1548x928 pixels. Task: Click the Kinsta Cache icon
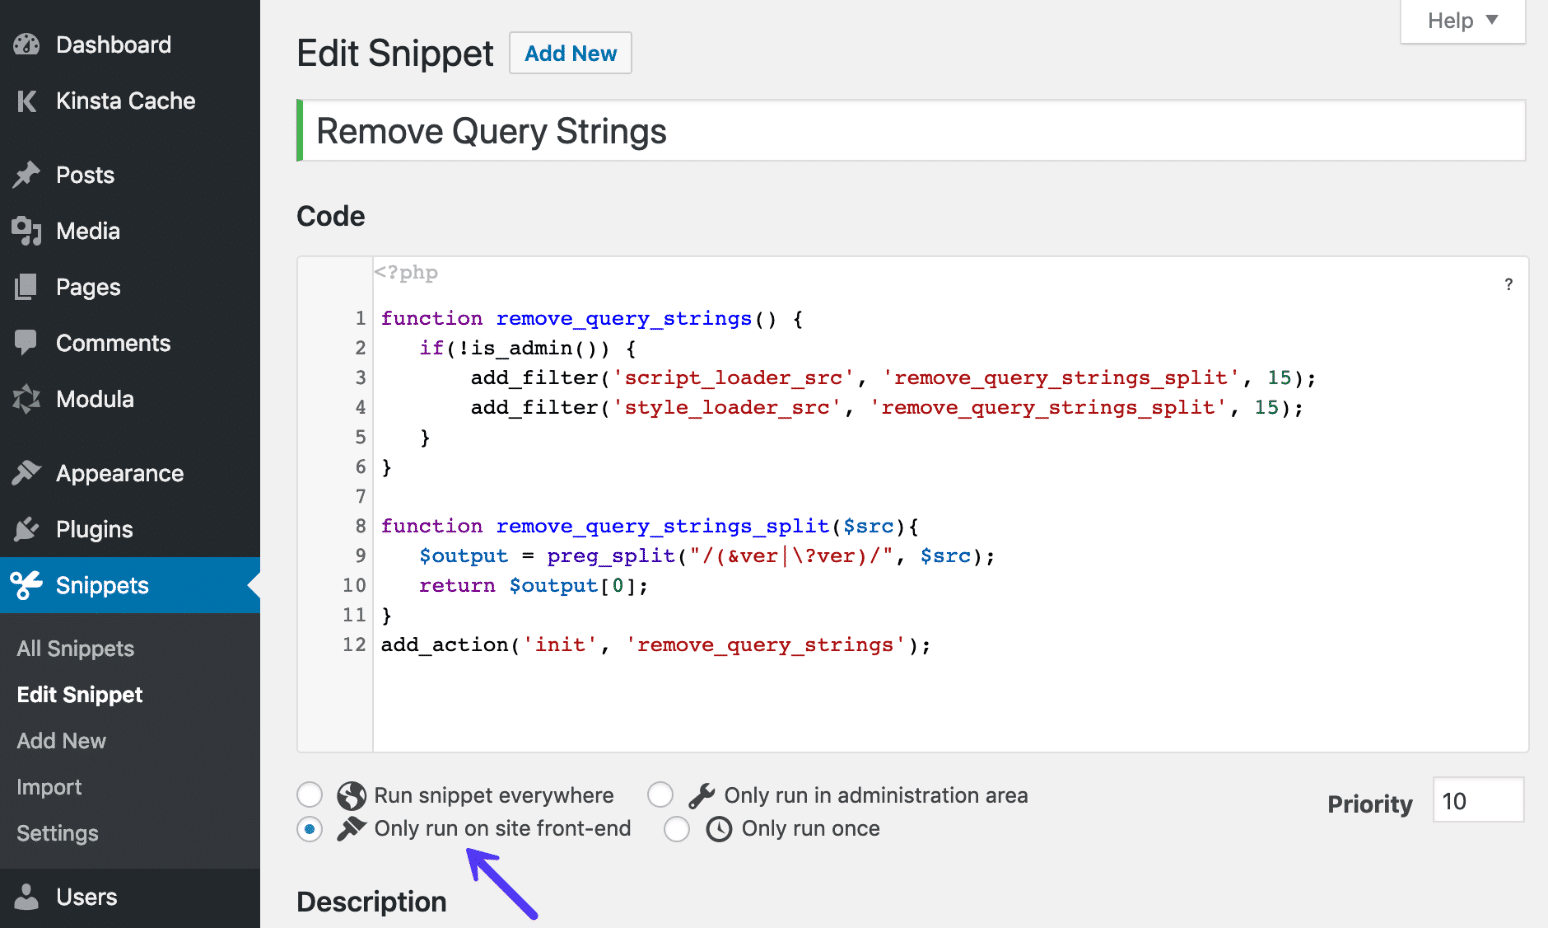(25, 100)
